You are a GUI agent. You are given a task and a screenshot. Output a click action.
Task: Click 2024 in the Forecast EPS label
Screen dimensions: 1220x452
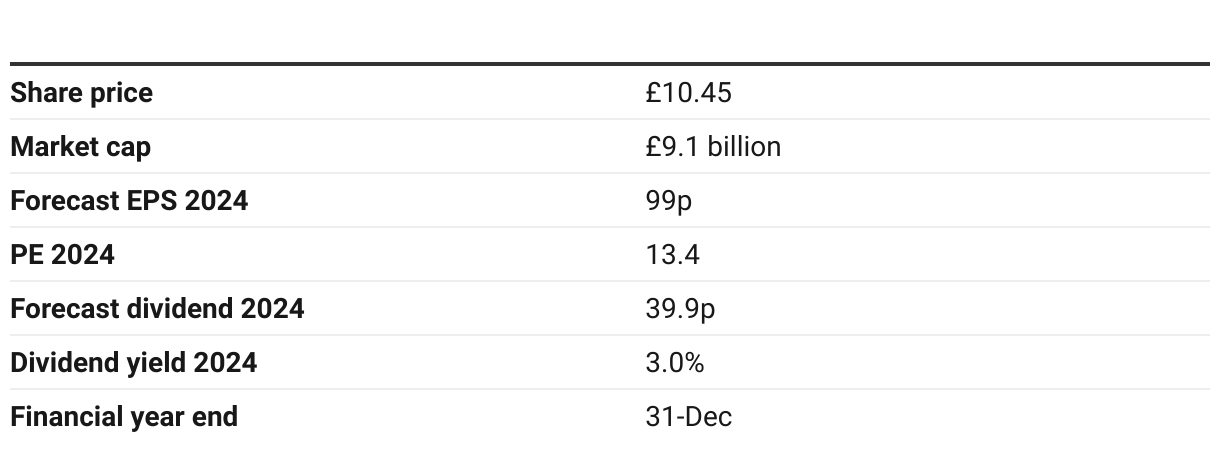[215, 201]
